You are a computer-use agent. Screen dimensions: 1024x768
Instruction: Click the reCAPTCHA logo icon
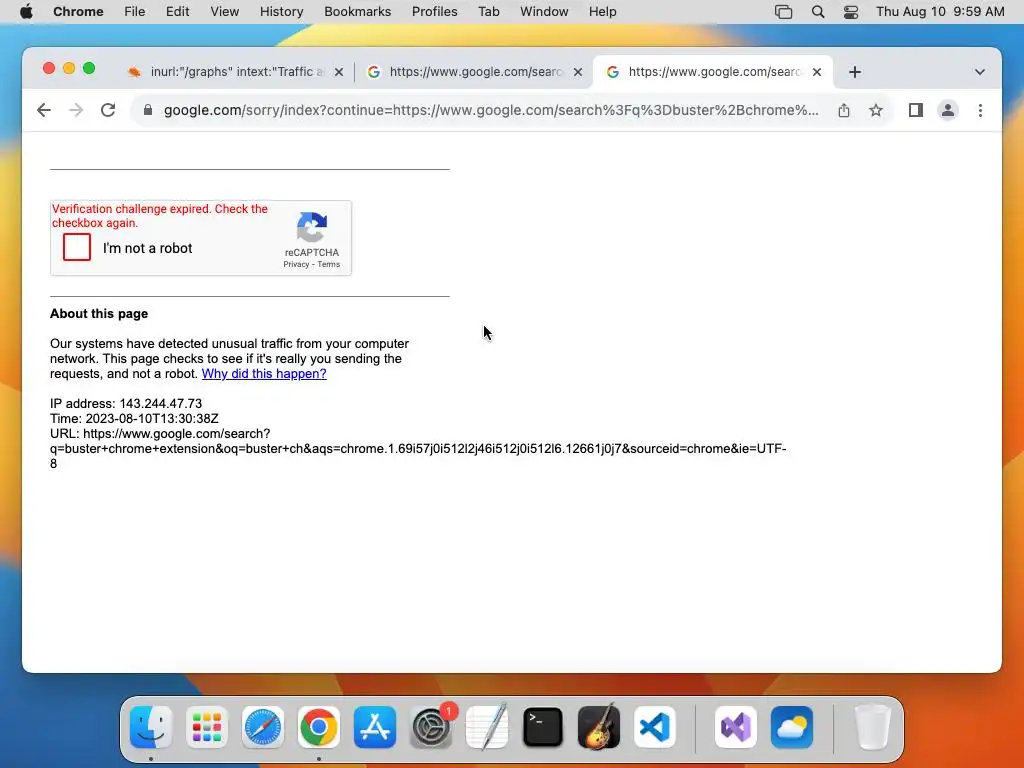[312, 227]
